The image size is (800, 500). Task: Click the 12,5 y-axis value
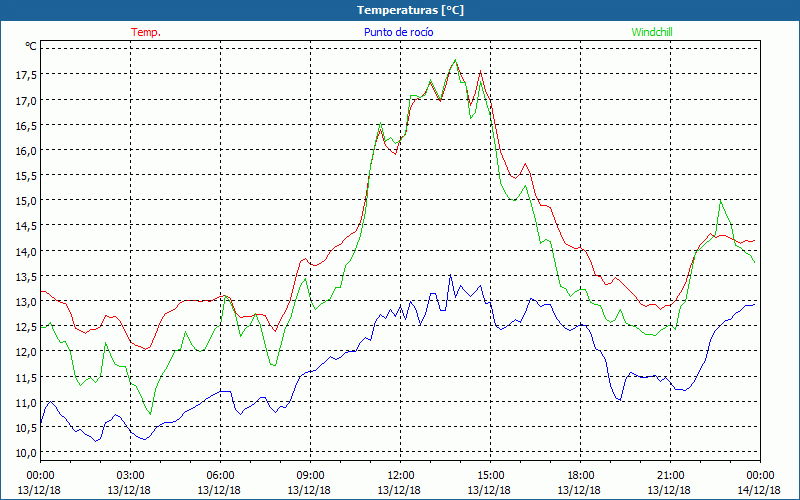coord(26,327)
